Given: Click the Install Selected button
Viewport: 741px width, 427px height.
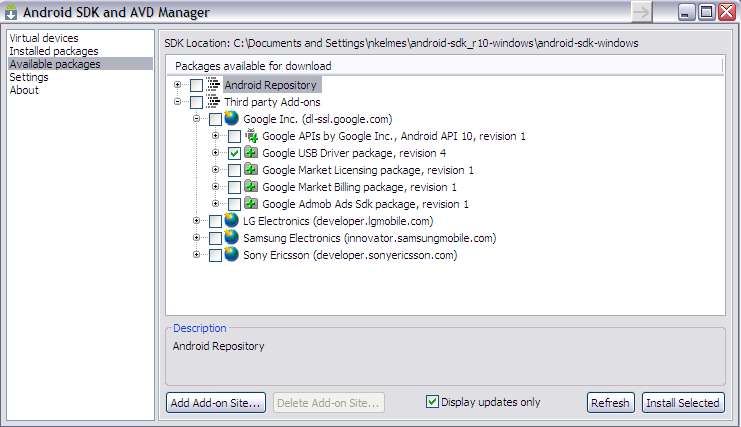Looking at the screenshot, I should point(683,403).
